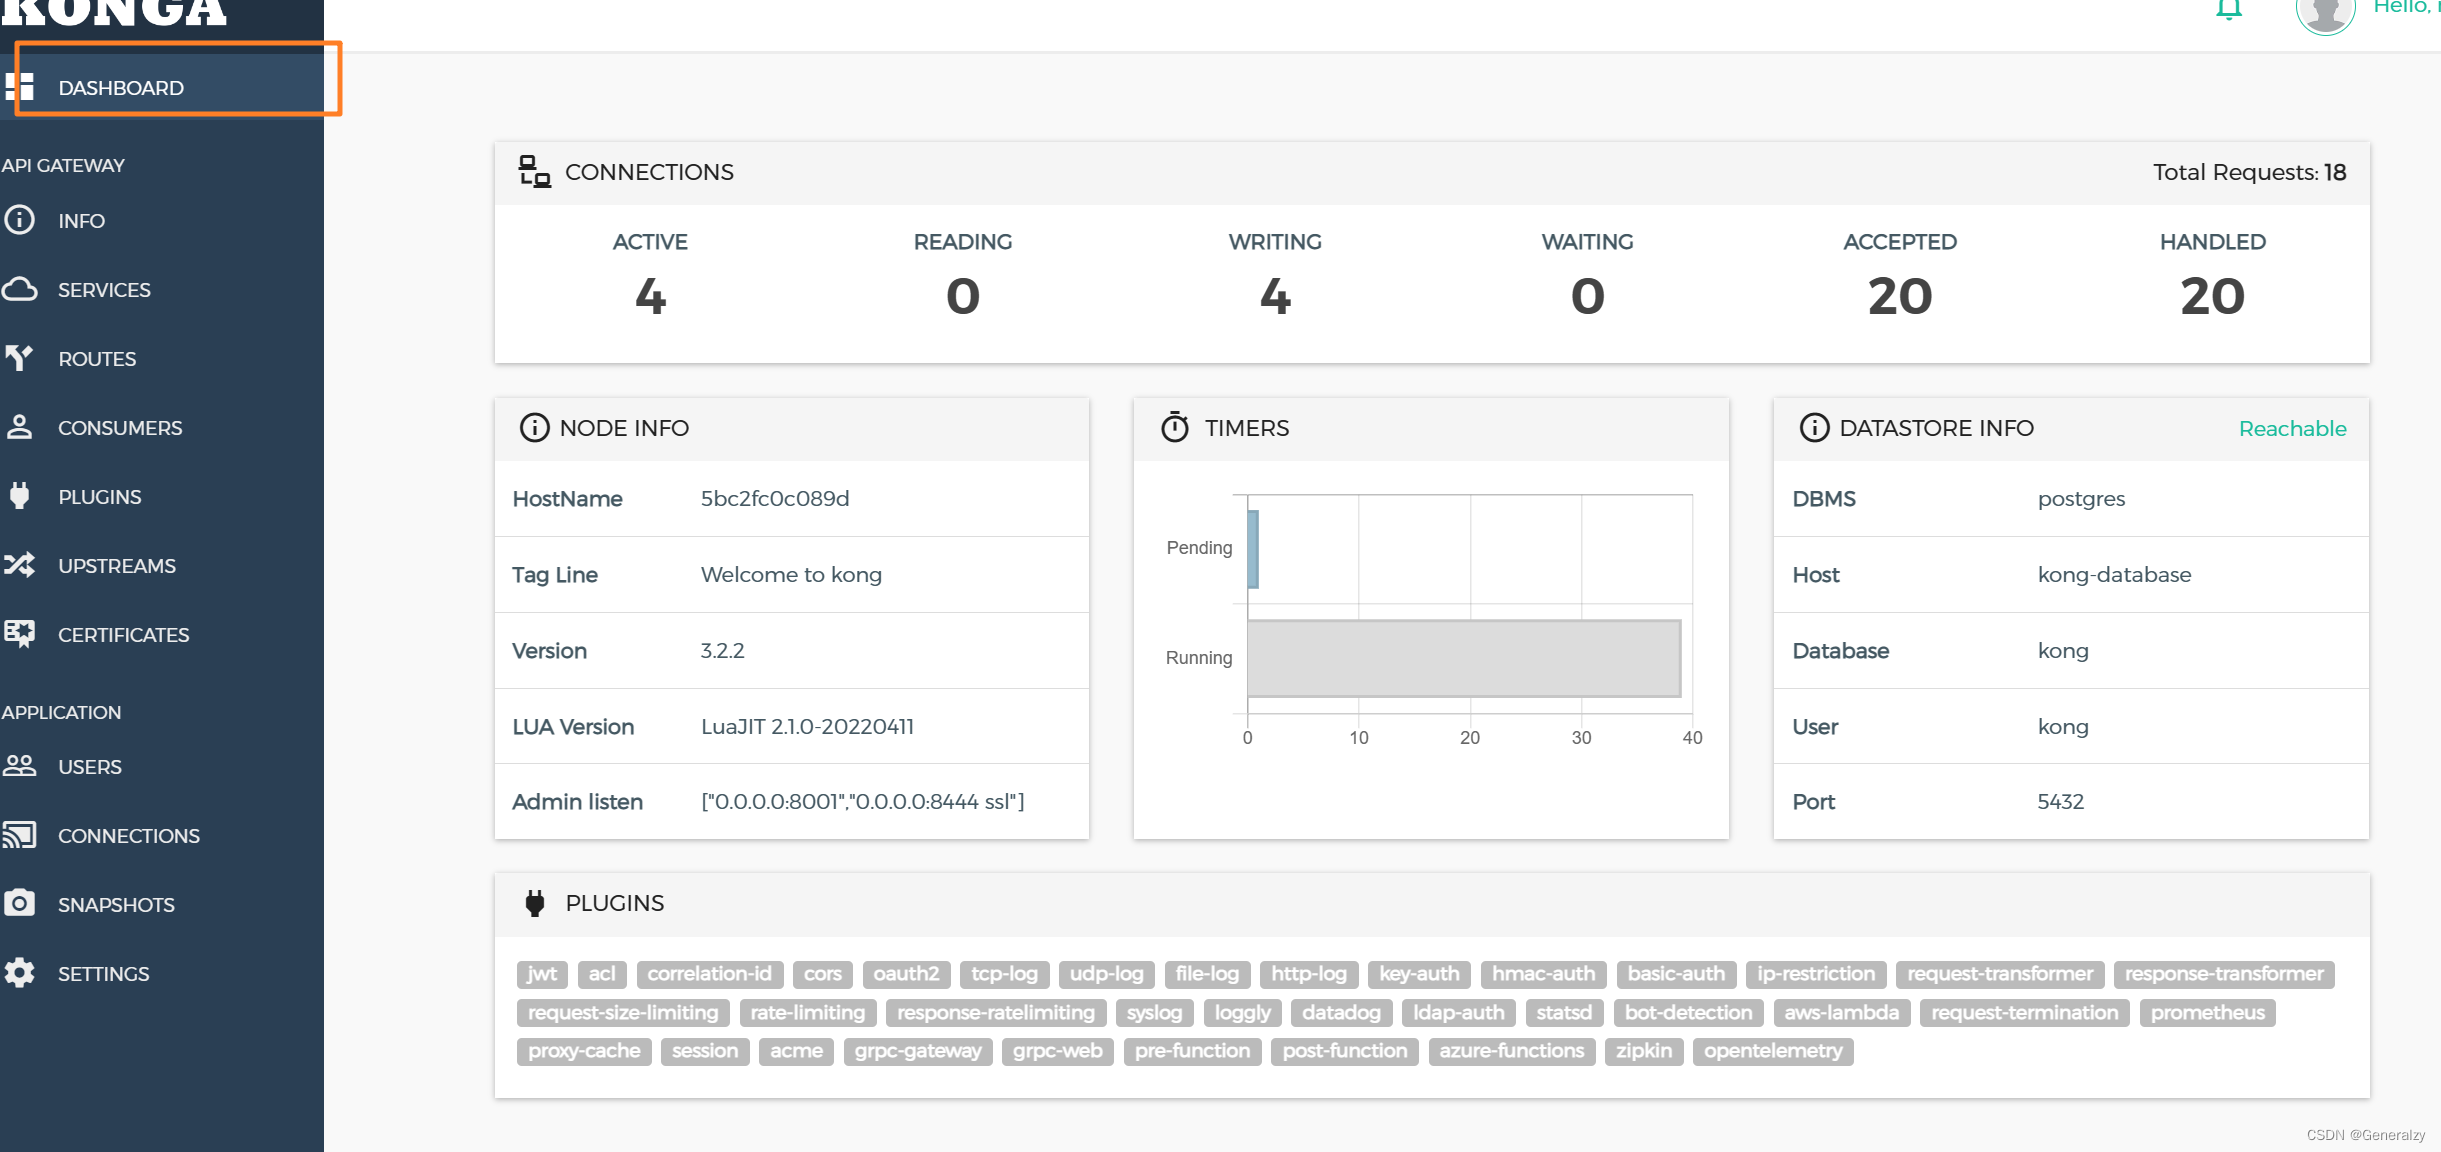This screenshot has height=1152, width=2441.
Task: Click the Settings gear icon
Action: (20, 973)
